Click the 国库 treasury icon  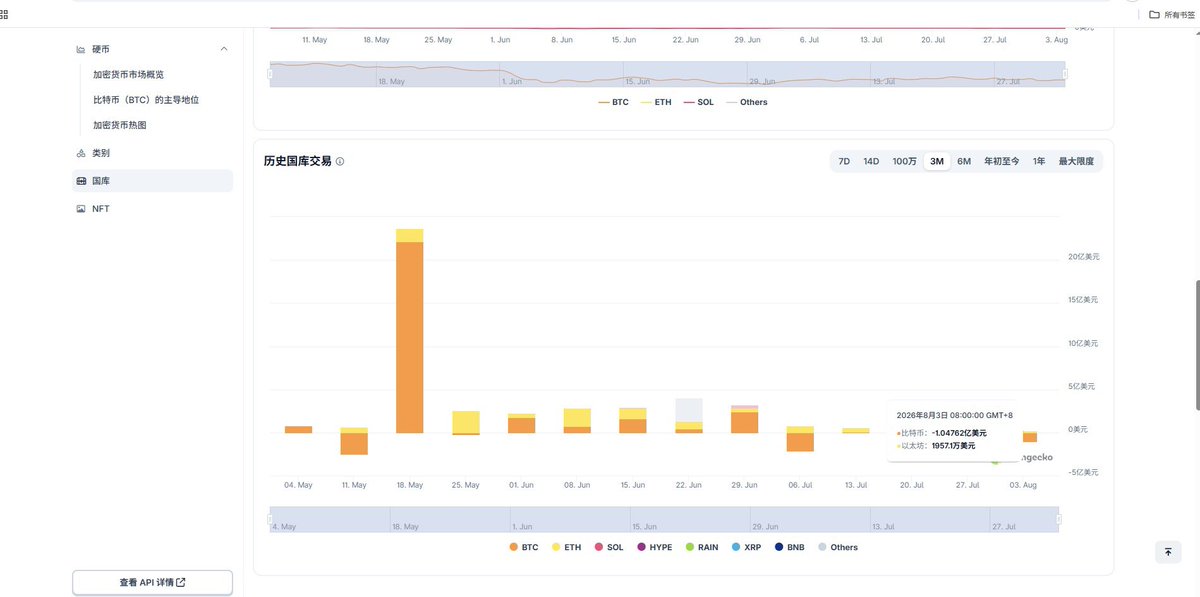point(81,181)
